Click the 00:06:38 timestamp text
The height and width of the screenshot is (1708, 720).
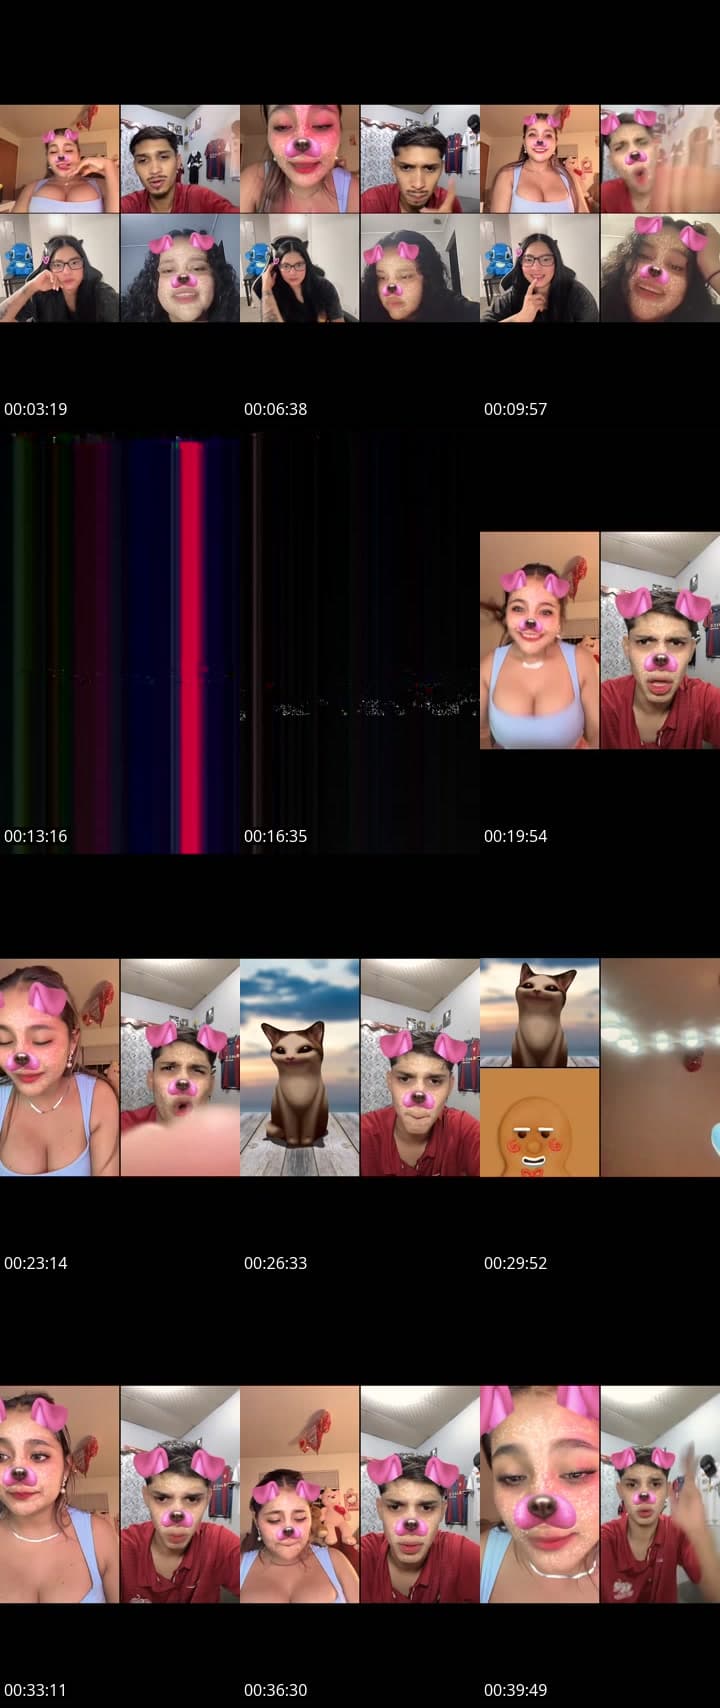(x=276, y=409)
